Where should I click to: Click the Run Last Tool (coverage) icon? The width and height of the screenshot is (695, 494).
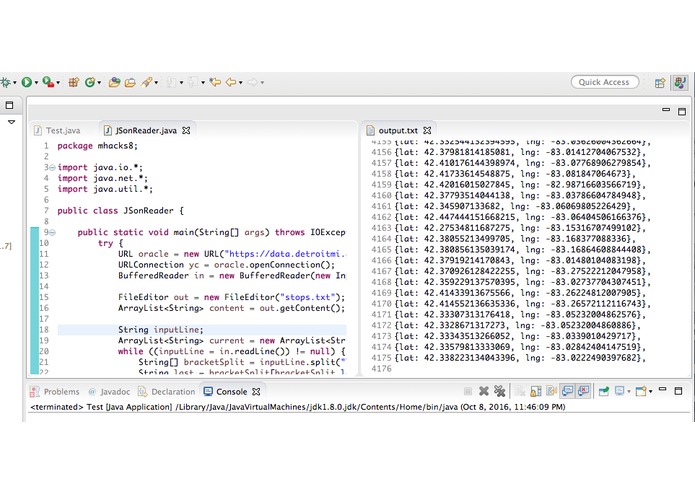(48, 82)
